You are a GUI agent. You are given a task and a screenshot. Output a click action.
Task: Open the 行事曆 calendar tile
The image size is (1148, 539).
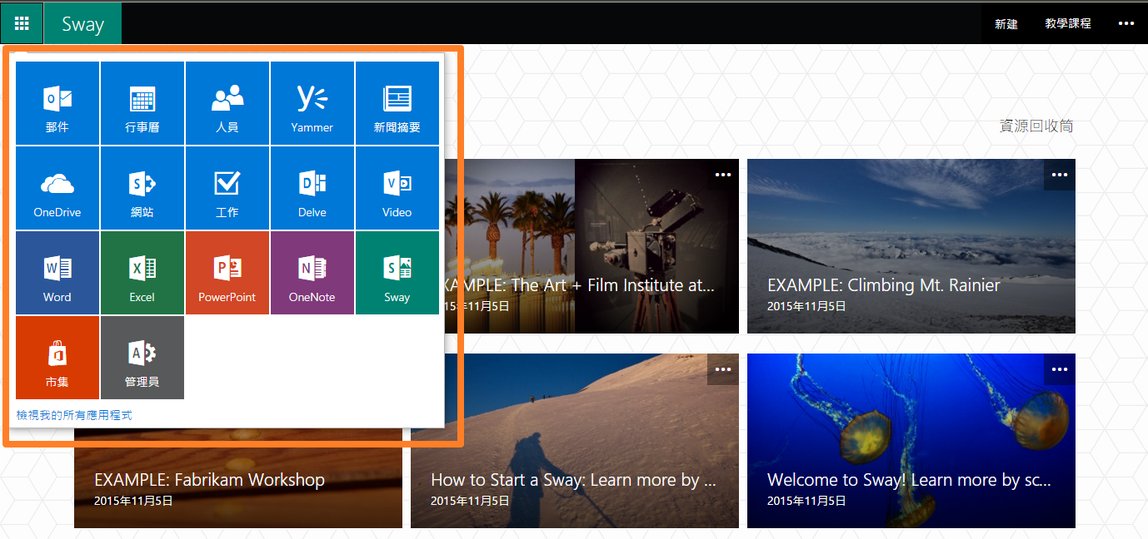click(142, 103)
